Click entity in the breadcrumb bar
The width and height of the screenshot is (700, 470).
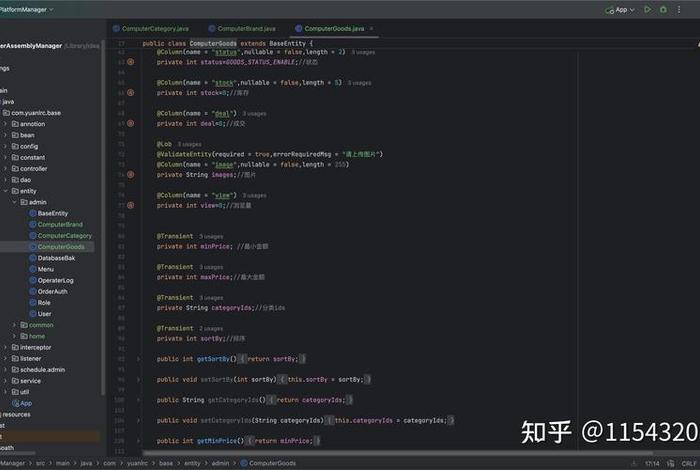(192, 463)
